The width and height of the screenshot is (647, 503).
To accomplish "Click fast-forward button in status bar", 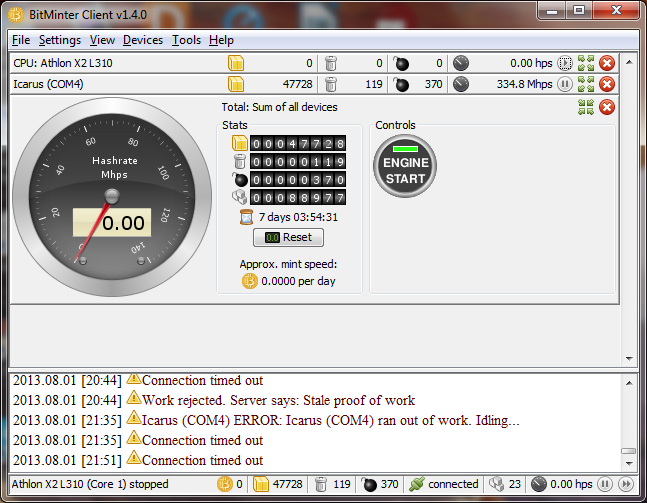I will coord(626,484).
